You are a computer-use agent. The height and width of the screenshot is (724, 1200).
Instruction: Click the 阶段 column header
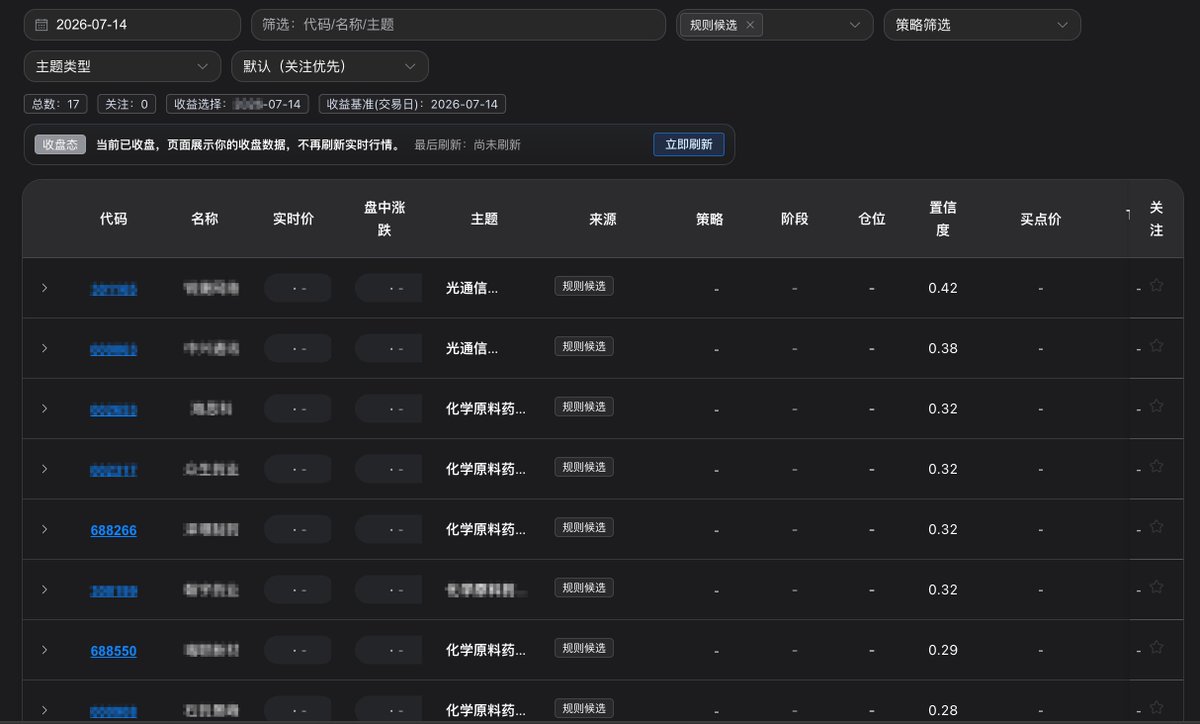point(794,219)
